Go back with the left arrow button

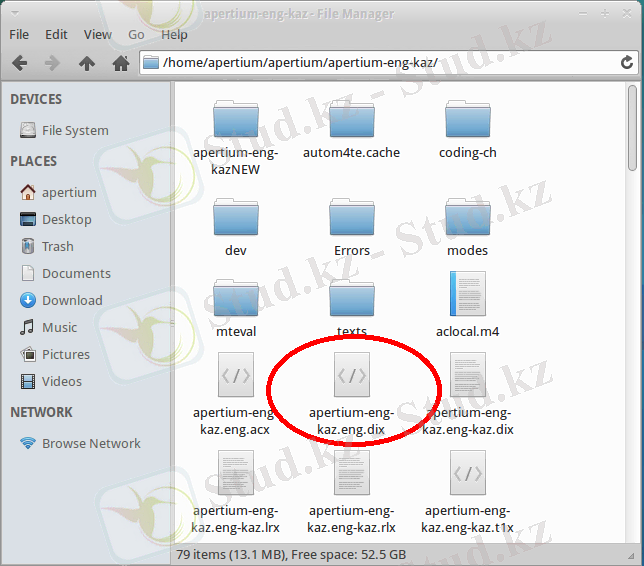[x=19, y=63]
